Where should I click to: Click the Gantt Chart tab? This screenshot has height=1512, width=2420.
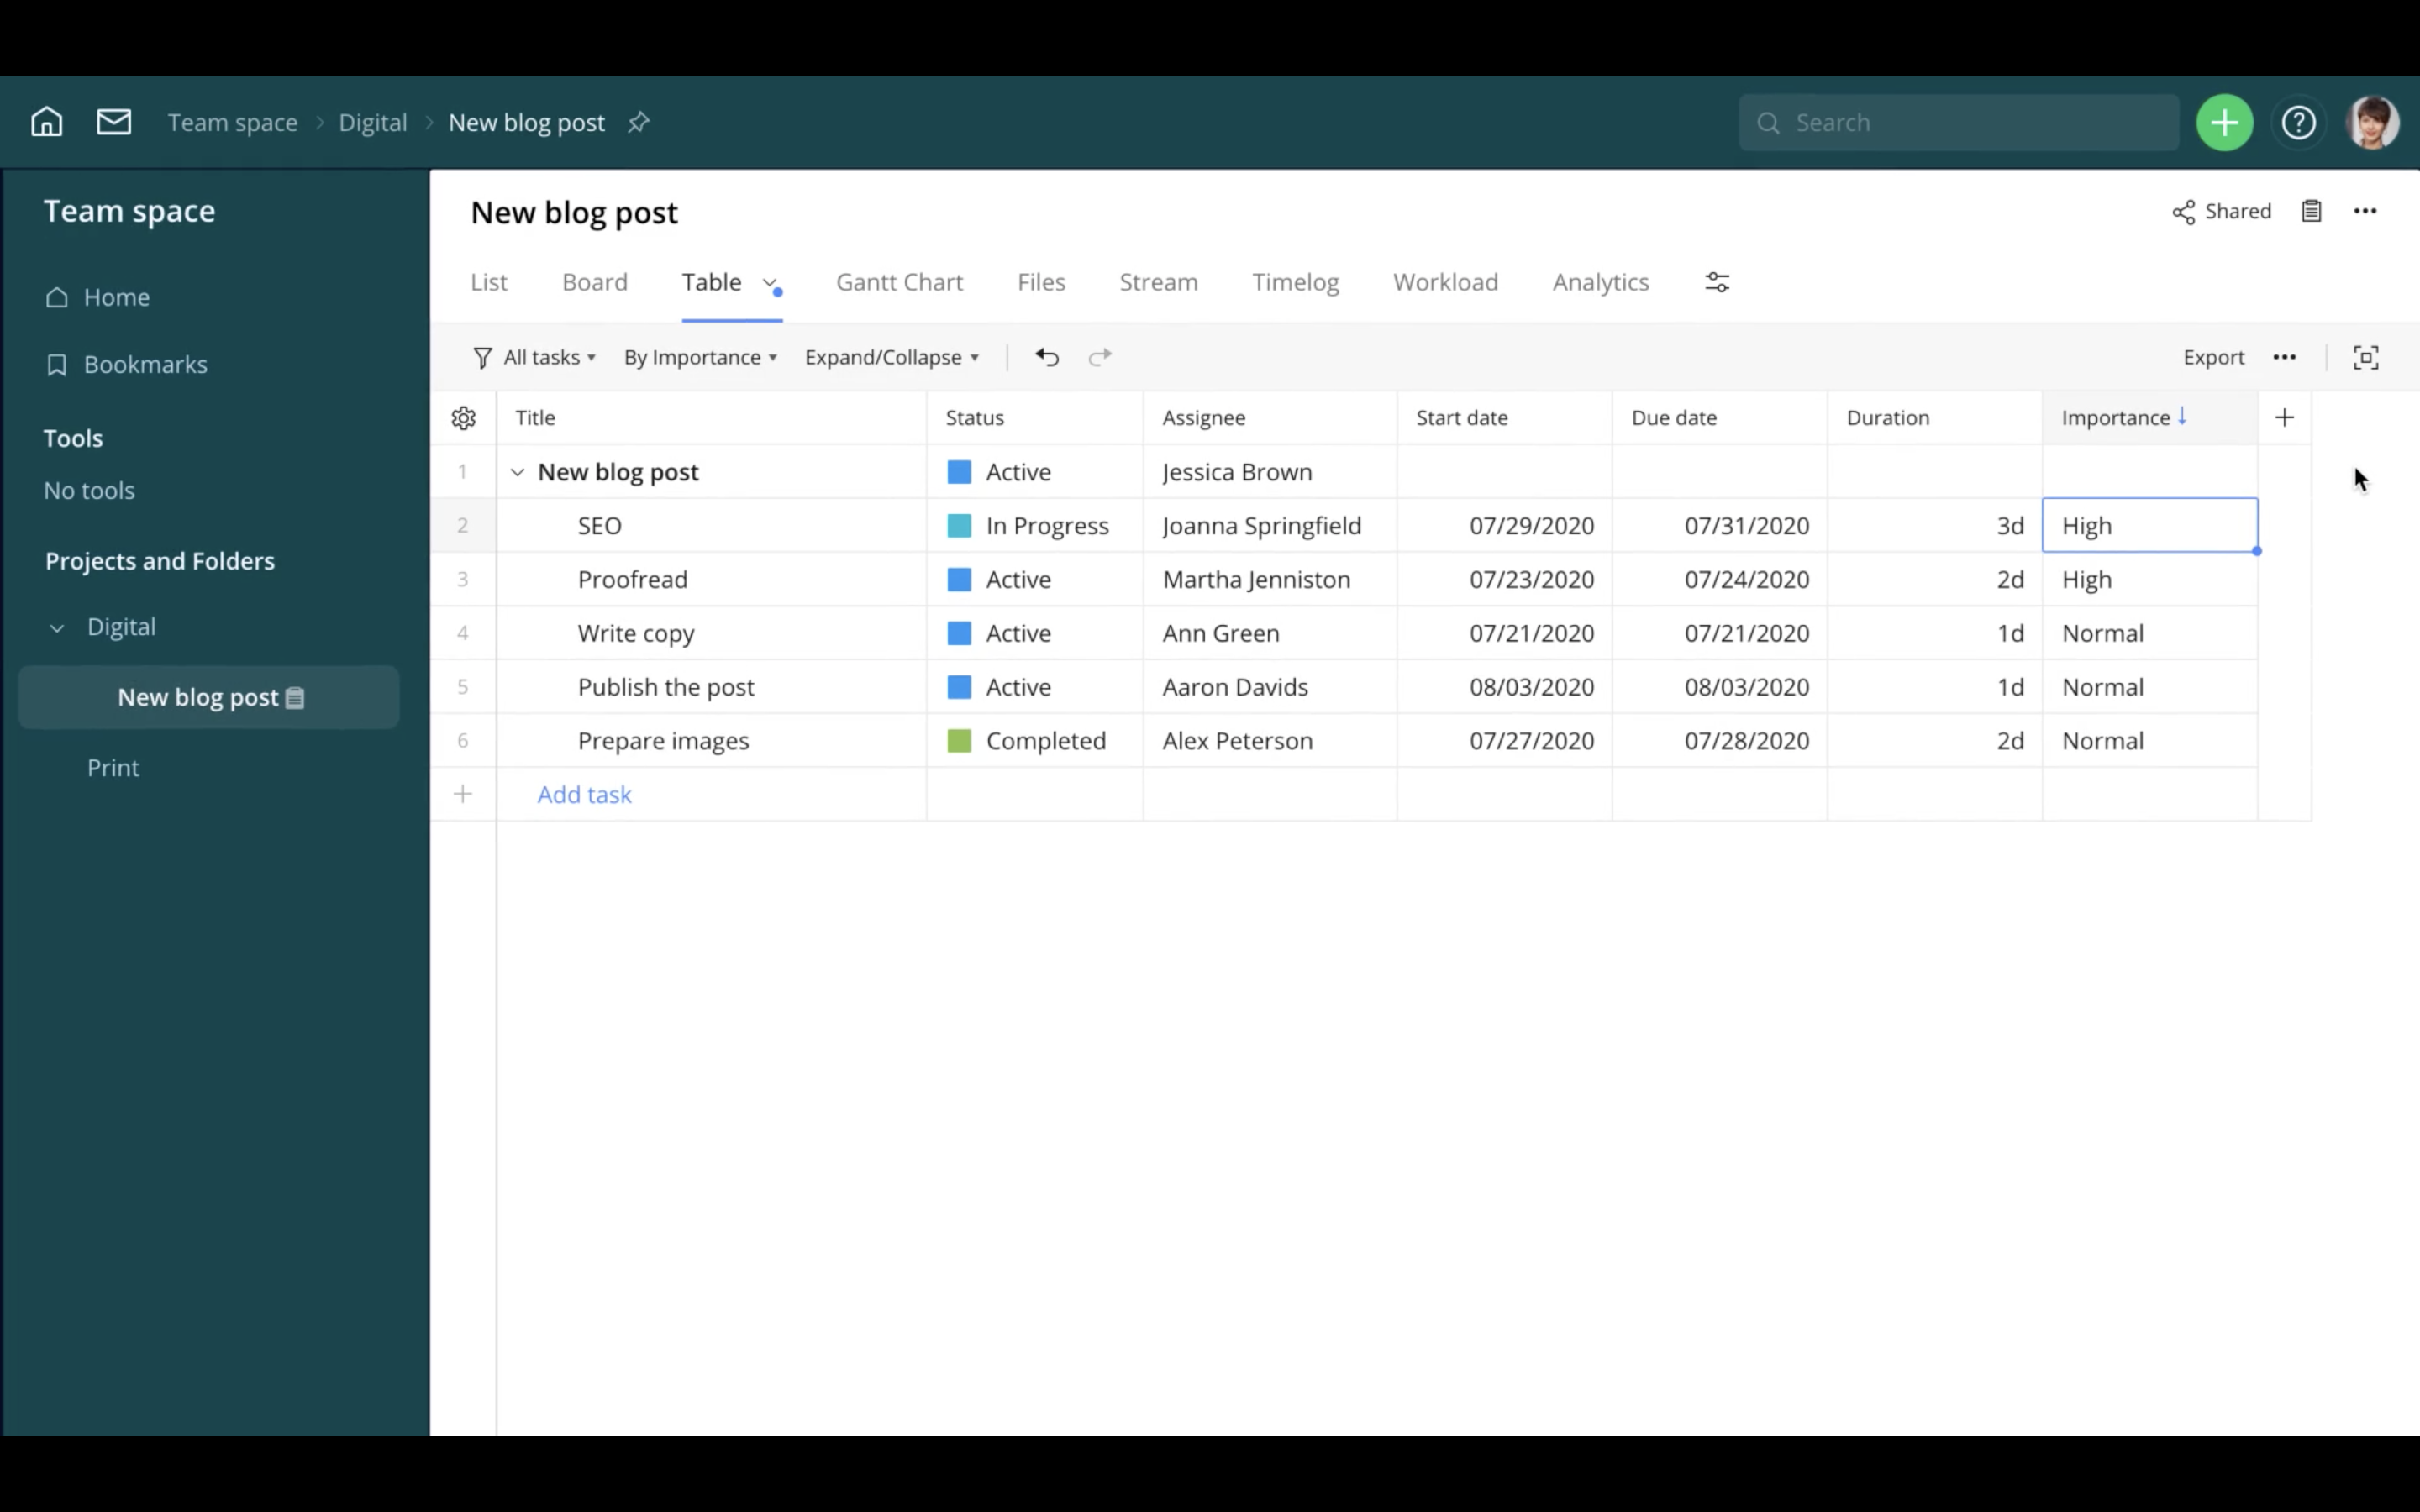click(x=899, y=281)
